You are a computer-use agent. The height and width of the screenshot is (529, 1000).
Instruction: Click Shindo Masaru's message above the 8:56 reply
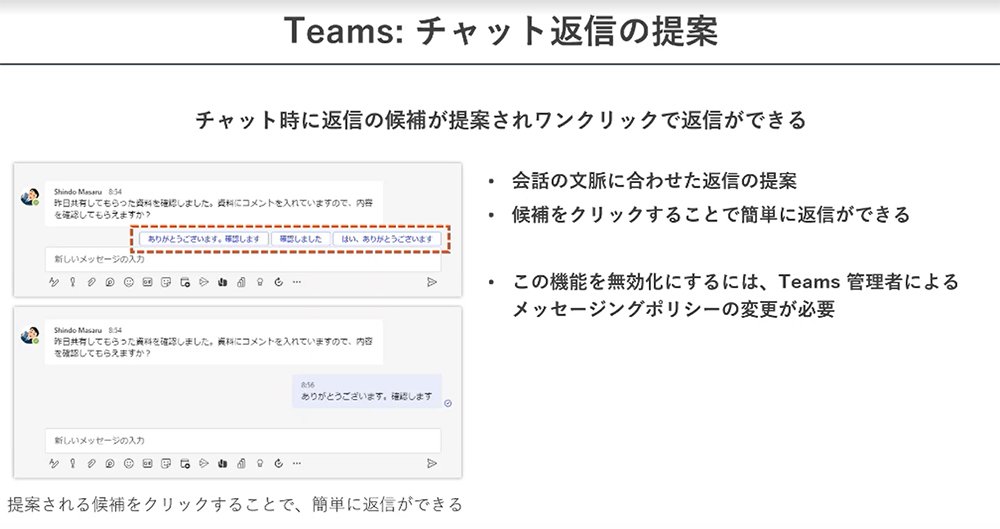coord(214,342)
